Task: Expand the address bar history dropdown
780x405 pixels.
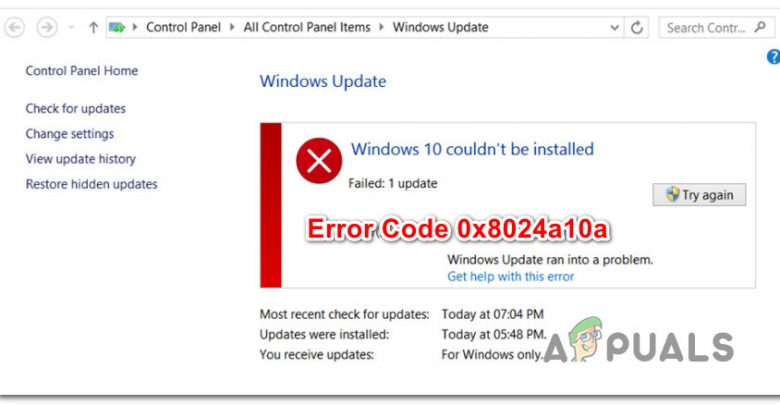Action: 615,27
